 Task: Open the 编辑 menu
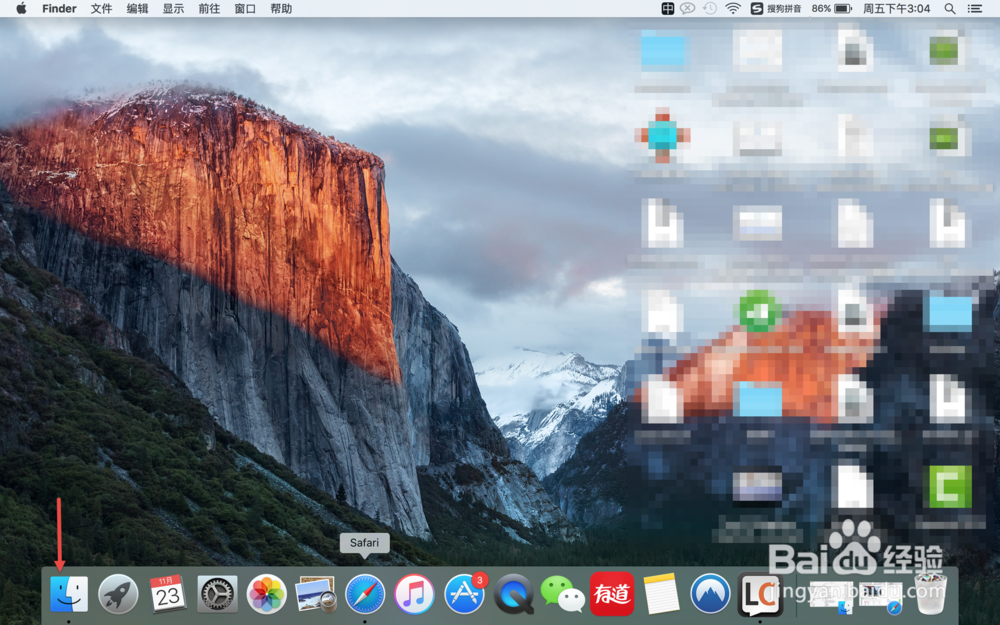click(137, 8)
